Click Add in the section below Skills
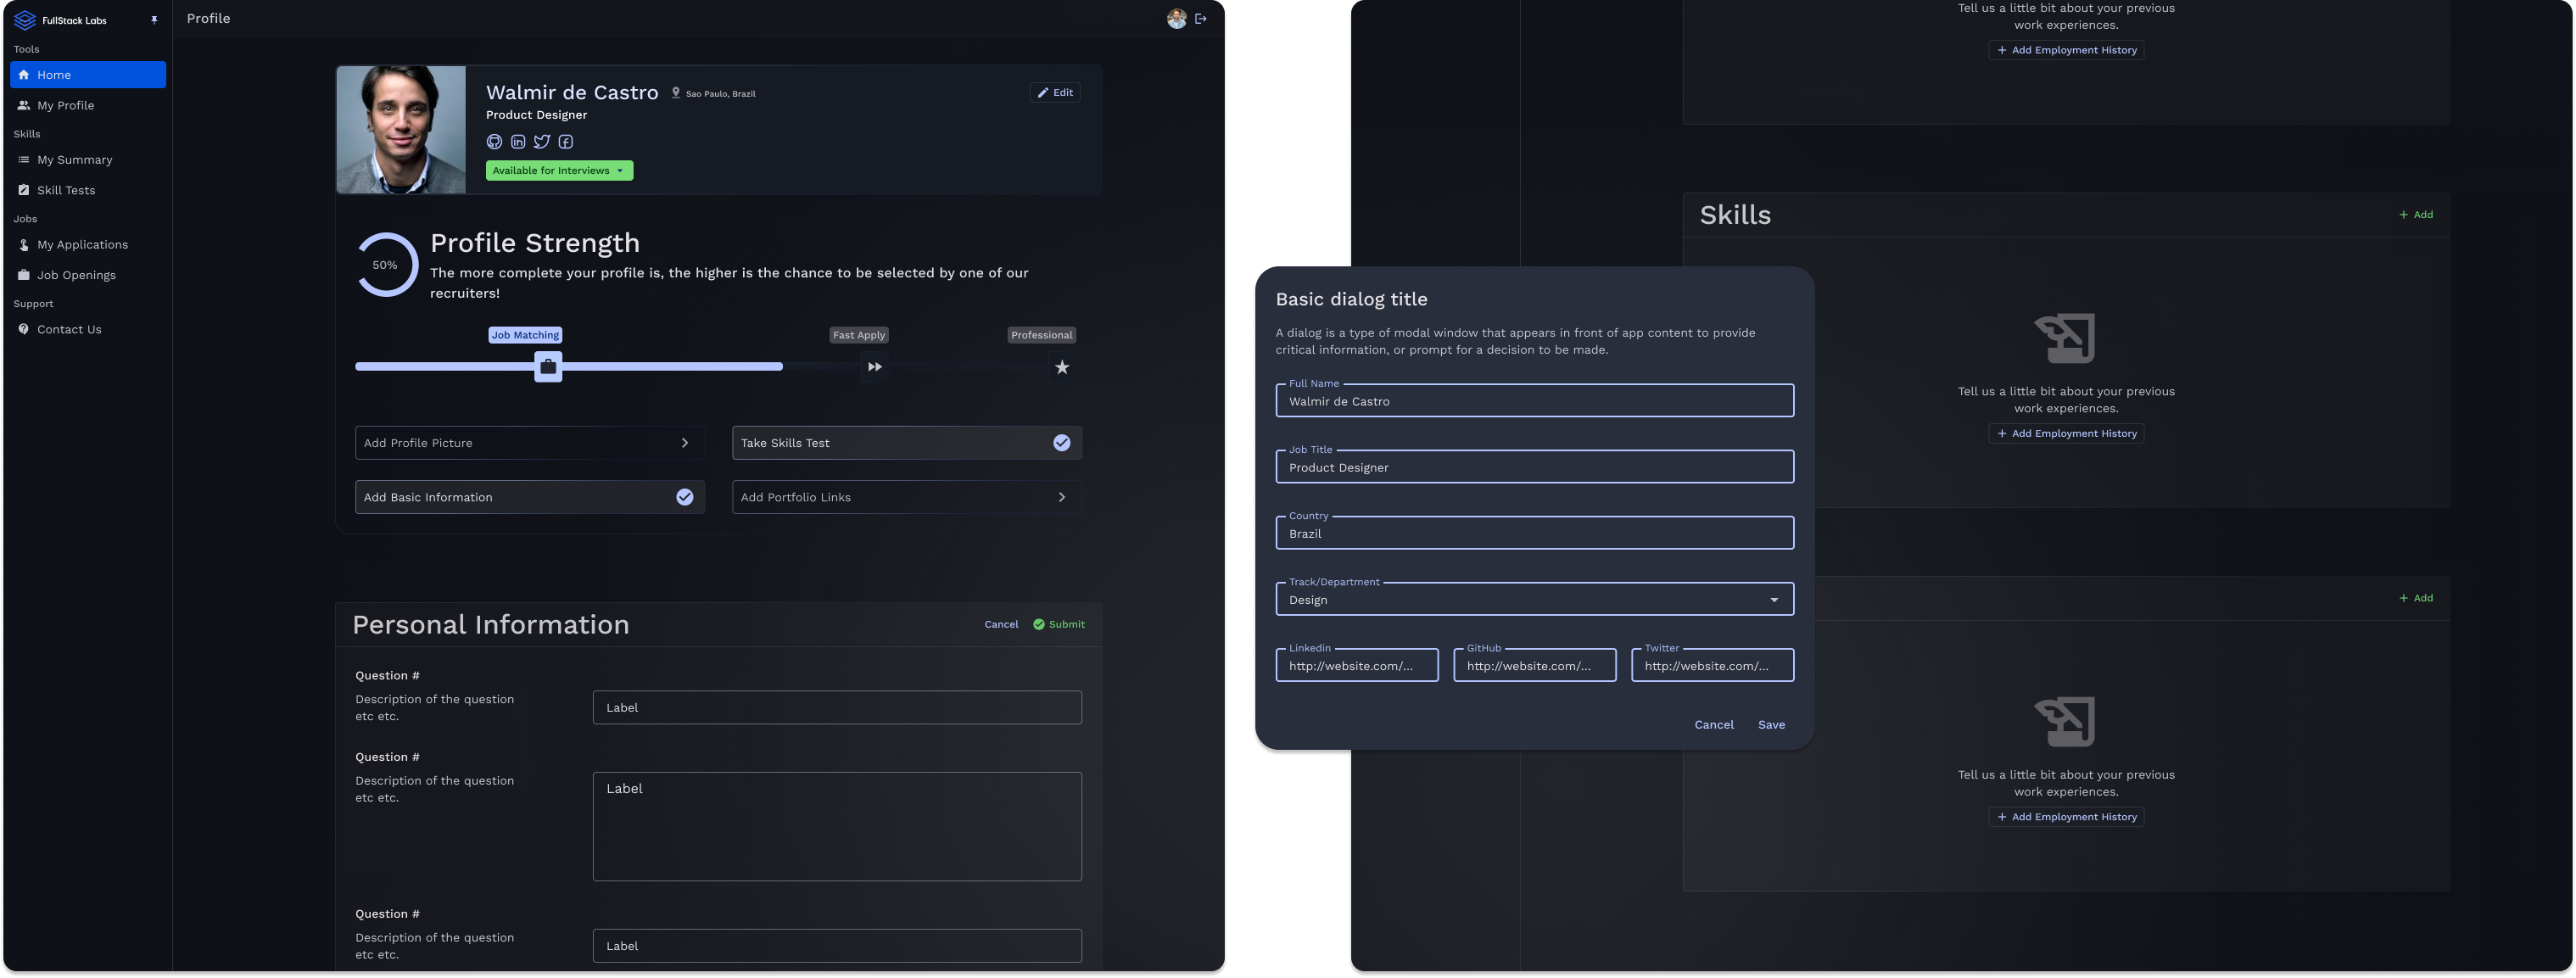The height and width of the screenshot is (978, 2576). click(2416, 598)
